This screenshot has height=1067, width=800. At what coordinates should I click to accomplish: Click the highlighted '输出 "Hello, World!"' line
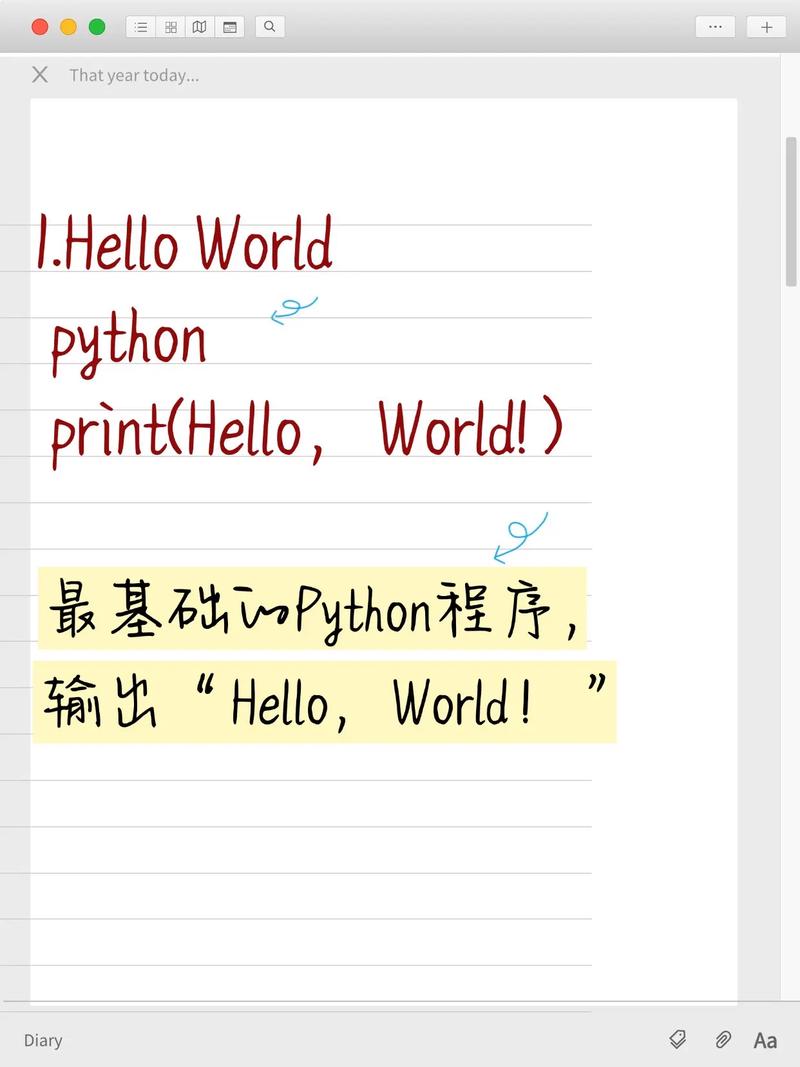tap(324, 702)
